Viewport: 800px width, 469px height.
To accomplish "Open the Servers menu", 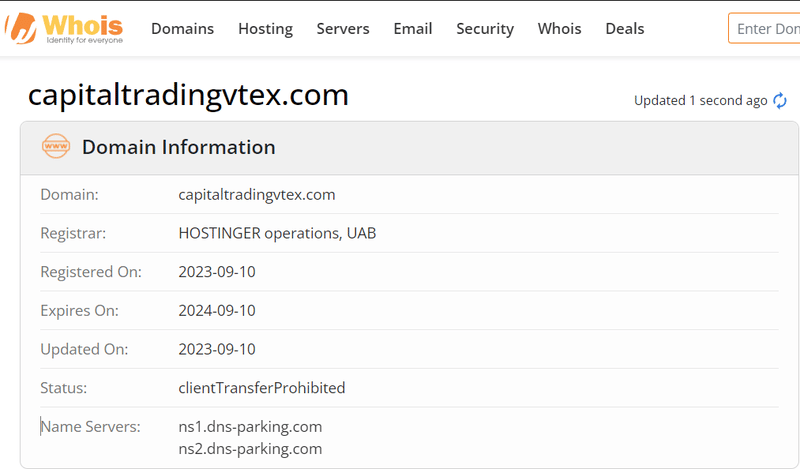I will coord(343,29).
